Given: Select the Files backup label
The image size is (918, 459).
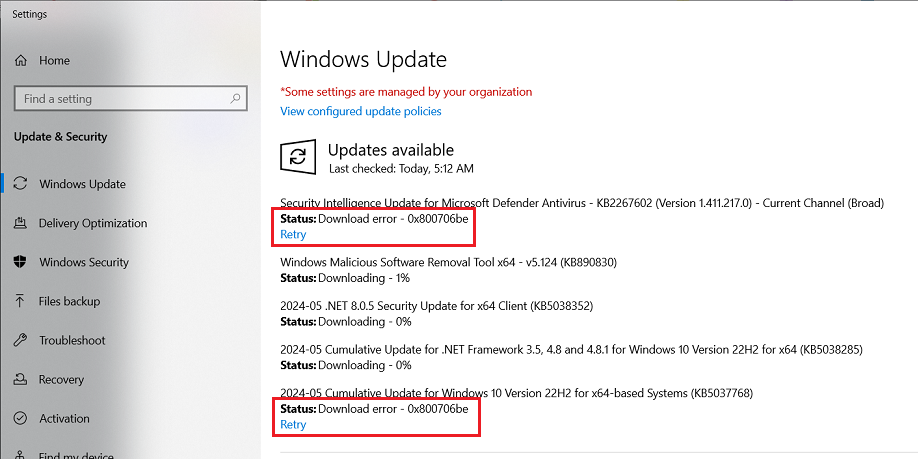Looking at the screenshot, I should [x=69, y=301].
